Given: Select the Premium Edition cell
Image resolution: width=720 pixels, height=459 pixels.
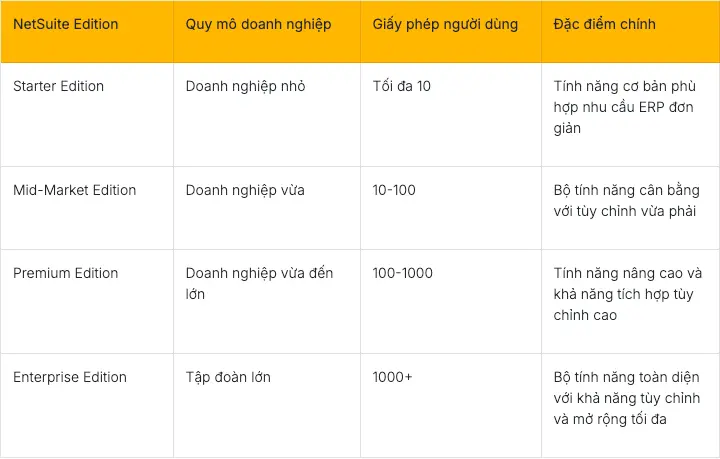Looking at the screenshot, I should pyautogui.click(x=66, y=273).
